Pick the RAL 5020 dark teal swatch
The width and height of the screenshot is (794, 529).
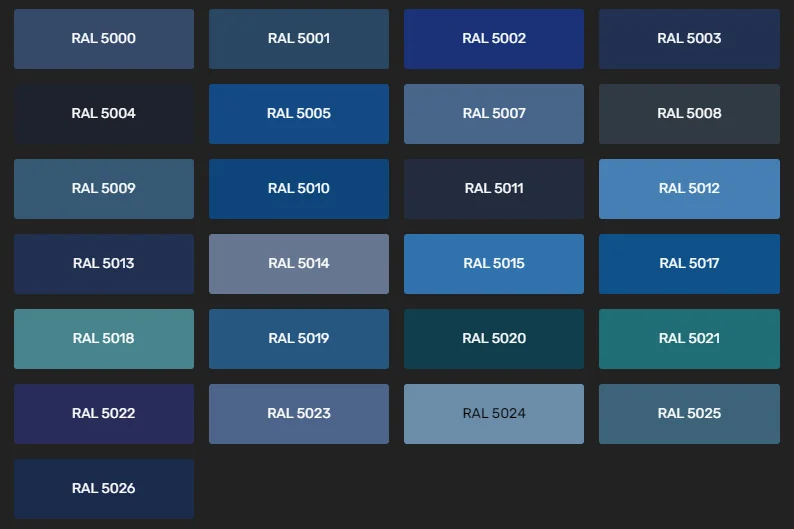point(494,339)
